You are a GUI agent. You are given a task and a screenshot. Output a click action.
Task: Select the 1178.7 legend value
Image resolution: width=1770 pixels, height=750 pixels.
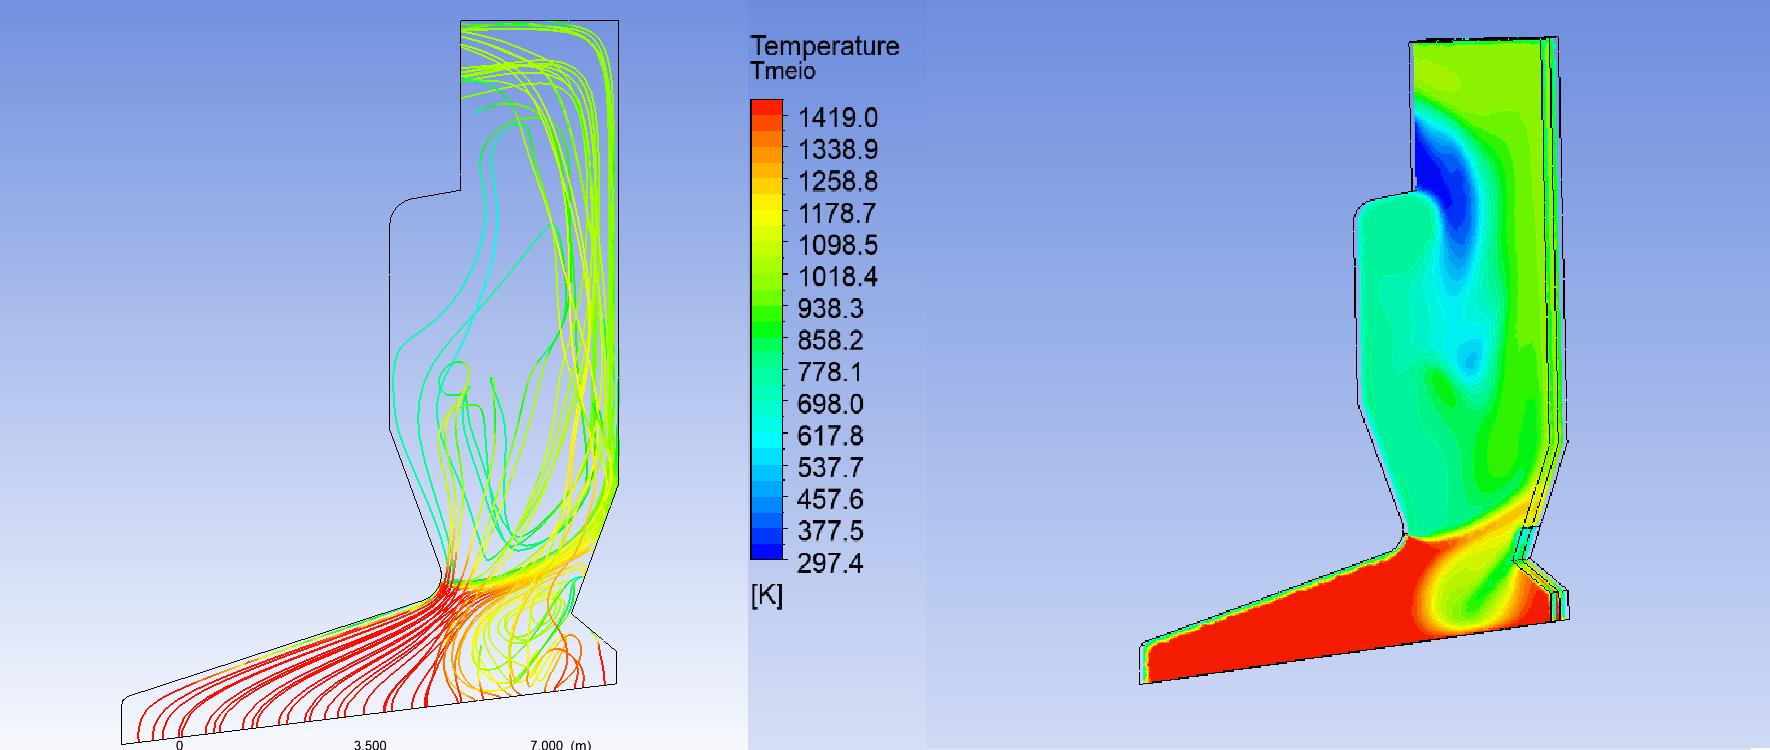838,213
